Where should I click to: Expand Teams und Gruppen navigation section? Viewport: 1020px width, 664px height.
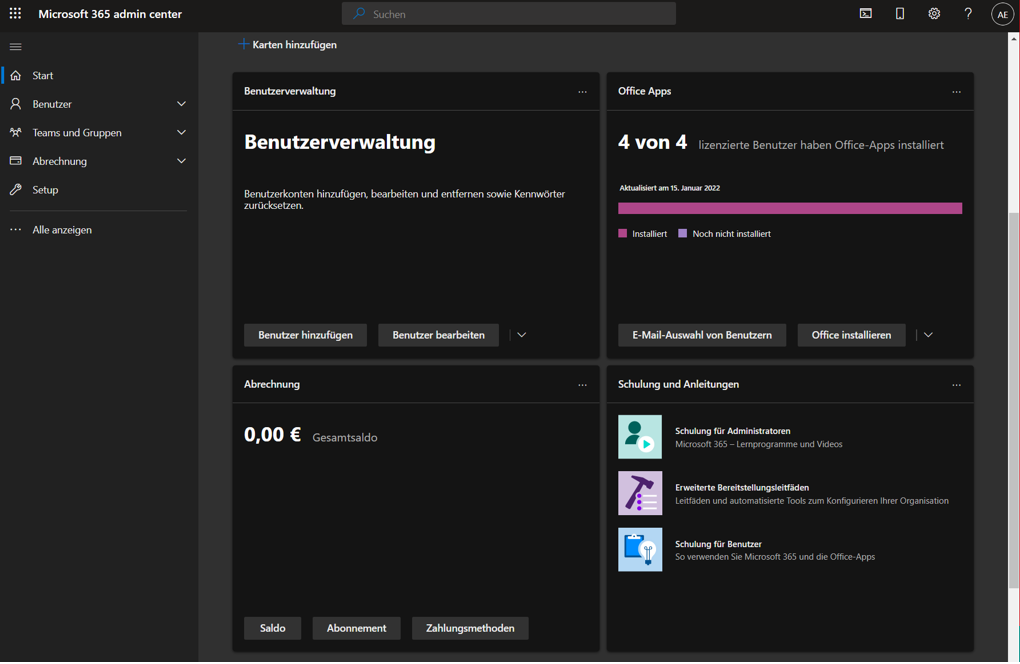pos(181,132)
